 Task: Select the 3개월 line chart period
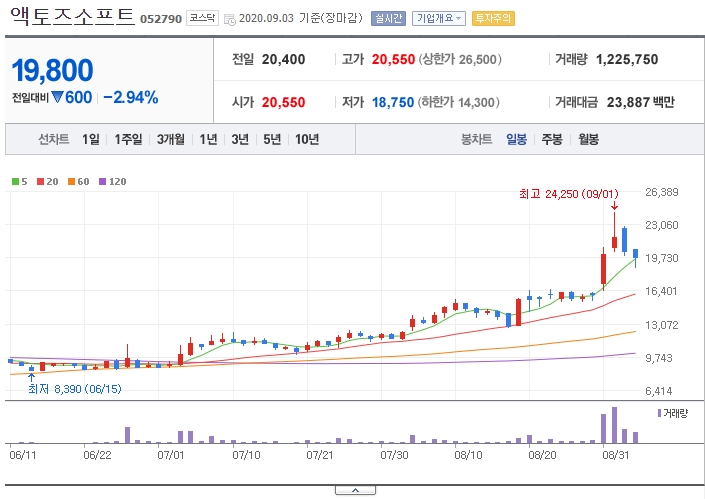tap(171, 139)
